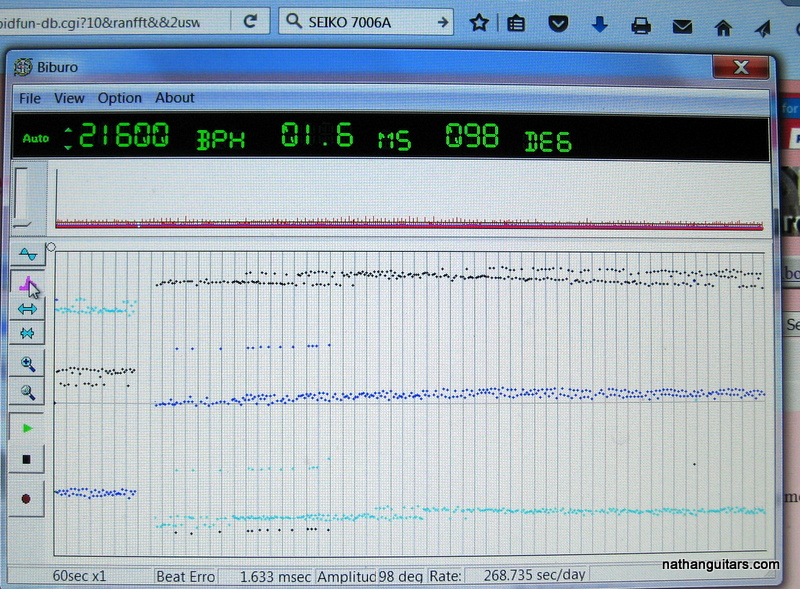This screenshot has width=800, height=589.
Task: Click the pink beat marker tool
Action: [27, 283]
